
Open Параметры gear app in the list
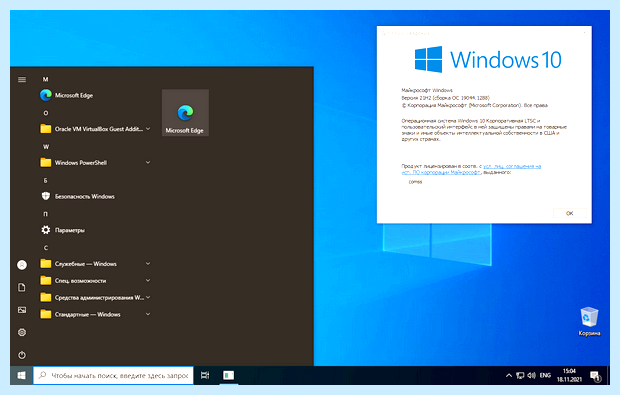coord(95,230)
